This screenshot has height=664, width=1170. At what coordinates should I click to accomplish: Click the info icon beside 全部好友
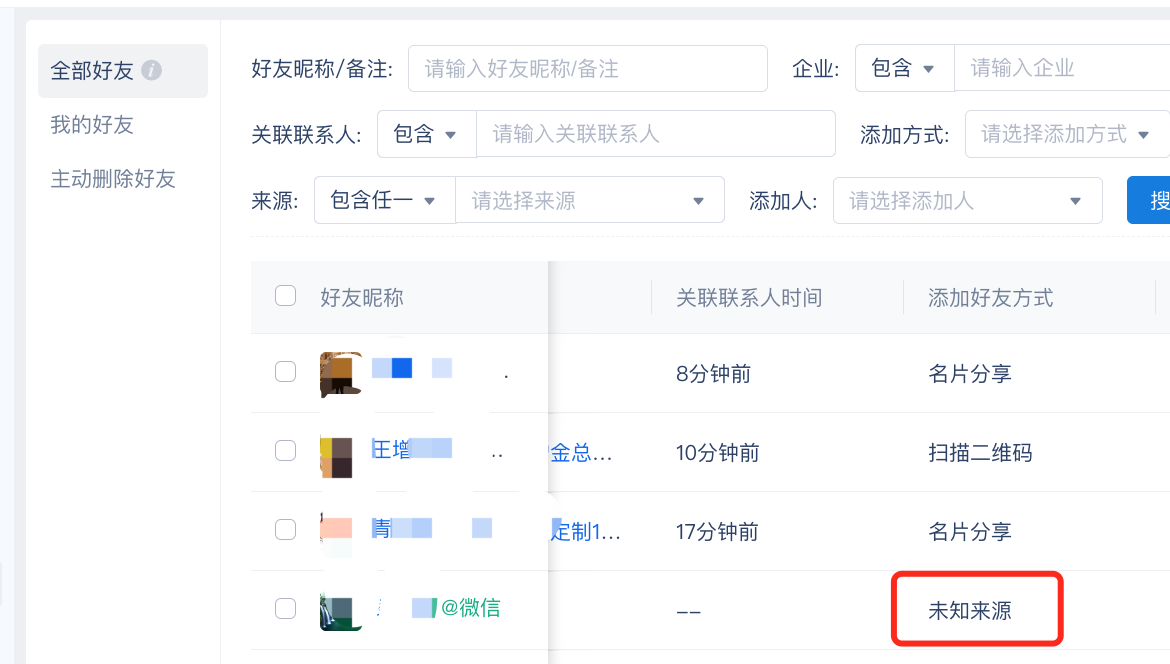click(x=151, y=70)
